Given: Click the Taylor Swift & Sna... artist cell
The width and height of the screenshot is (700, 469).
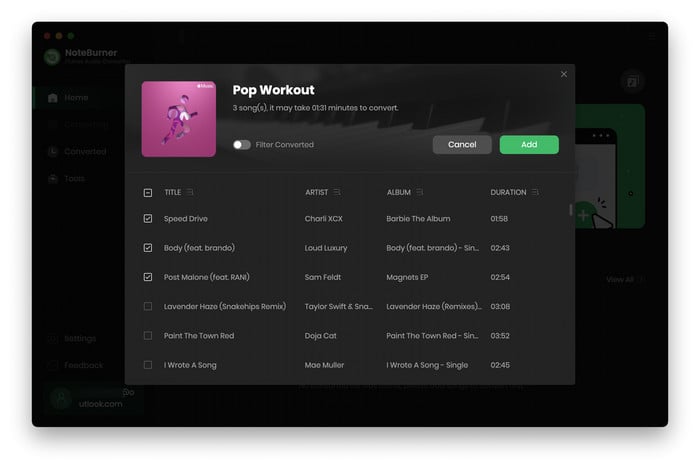Looking at the screenshot, I should tap(338, 306).
